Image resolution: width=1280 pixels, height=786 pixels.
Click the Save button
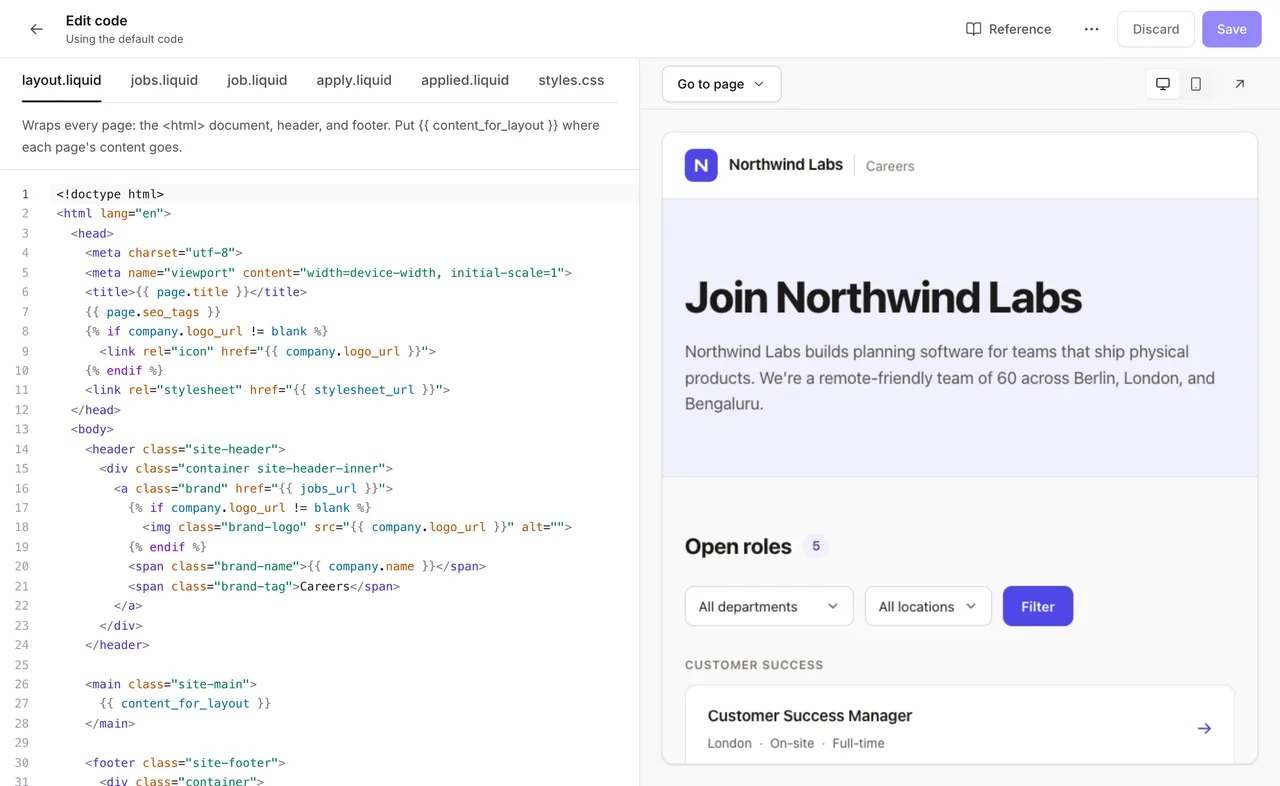pyautogui.click(x=1231, y=29)
